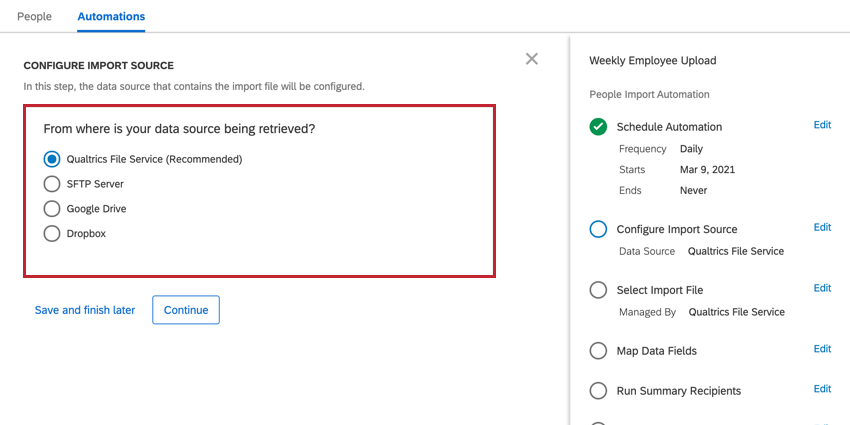This screenshot has width=850, height=425.
Task: Choose the Google Drive radio button
Action: click(x=51, y=209)
